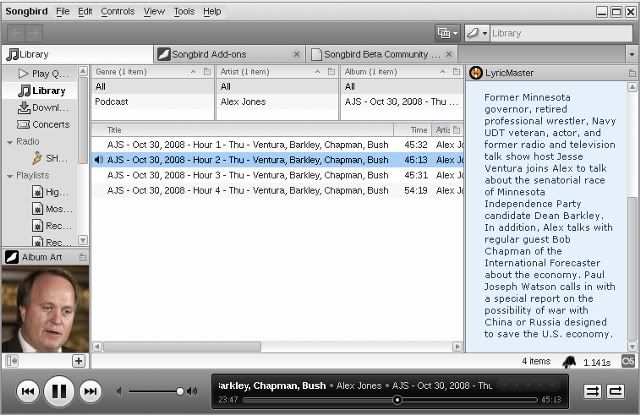Open the LyricMaster pane menu button

point(632,73)
